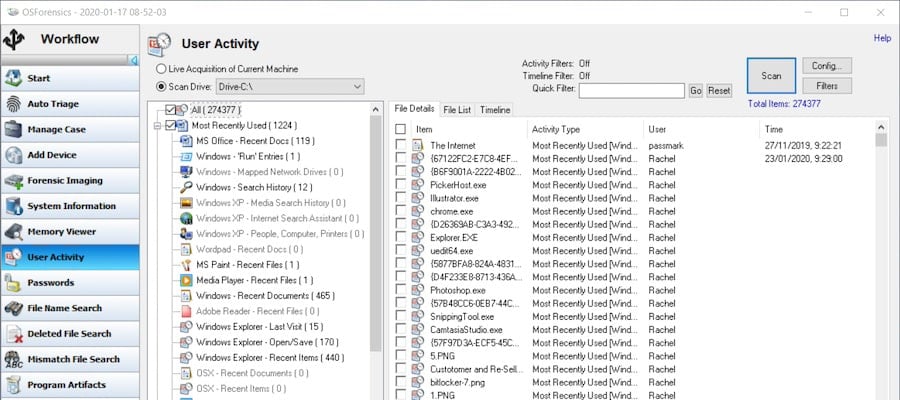Select the Illustrator.exe row
The height and width of the screenshot is (400, 900).
tap(634, 198)
